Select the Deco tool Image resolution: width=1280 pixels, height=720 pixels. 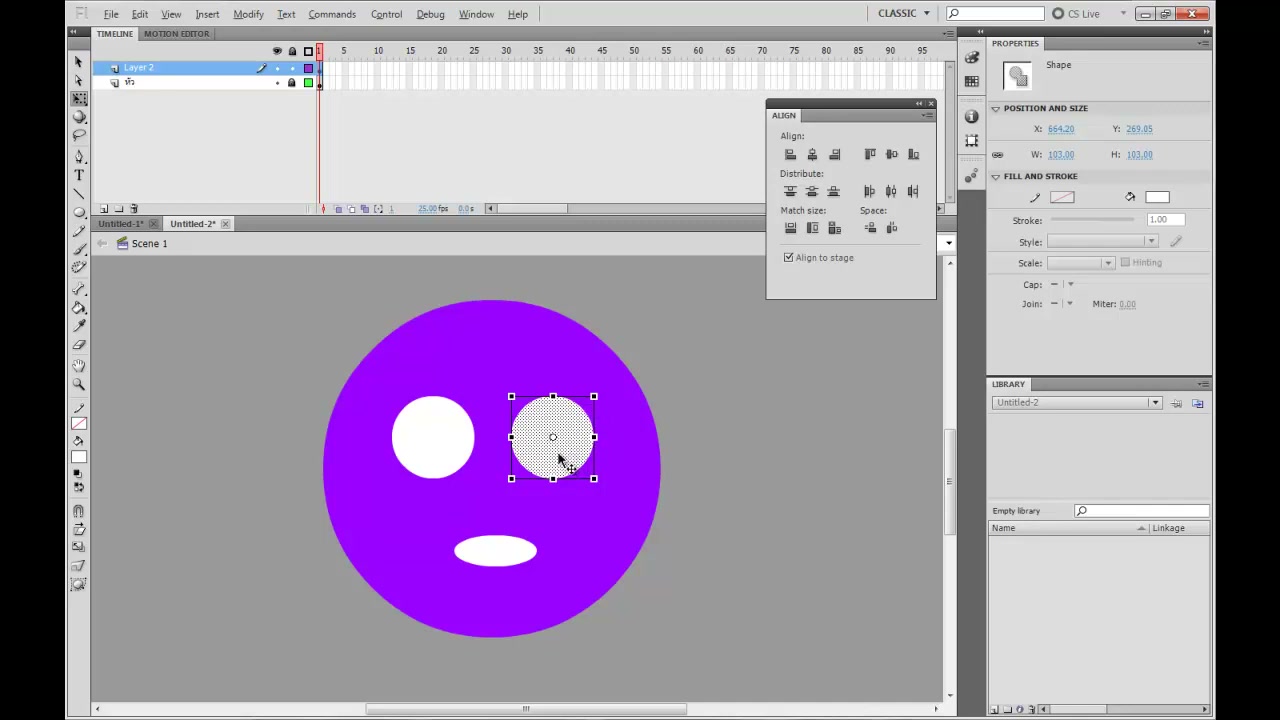(x=79, y=267)
